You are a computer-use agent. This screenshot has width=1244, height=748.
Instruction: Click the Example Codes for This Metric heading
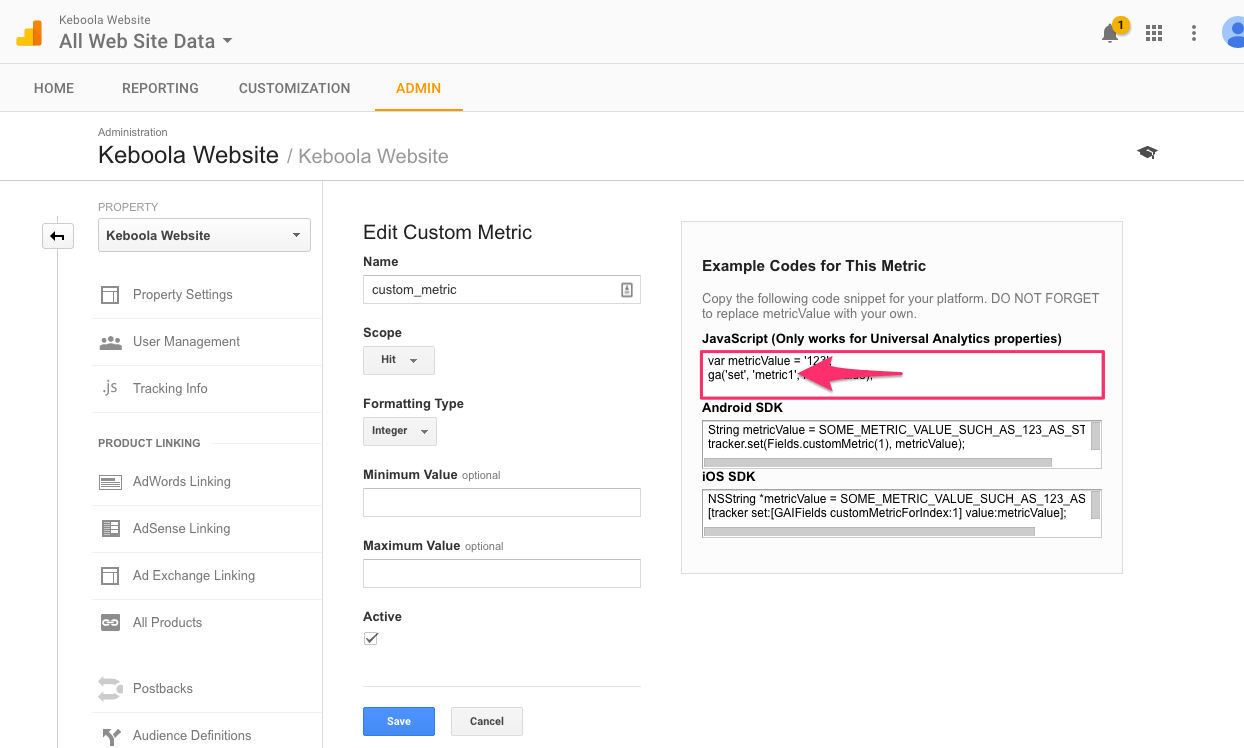tap(814, 266)
